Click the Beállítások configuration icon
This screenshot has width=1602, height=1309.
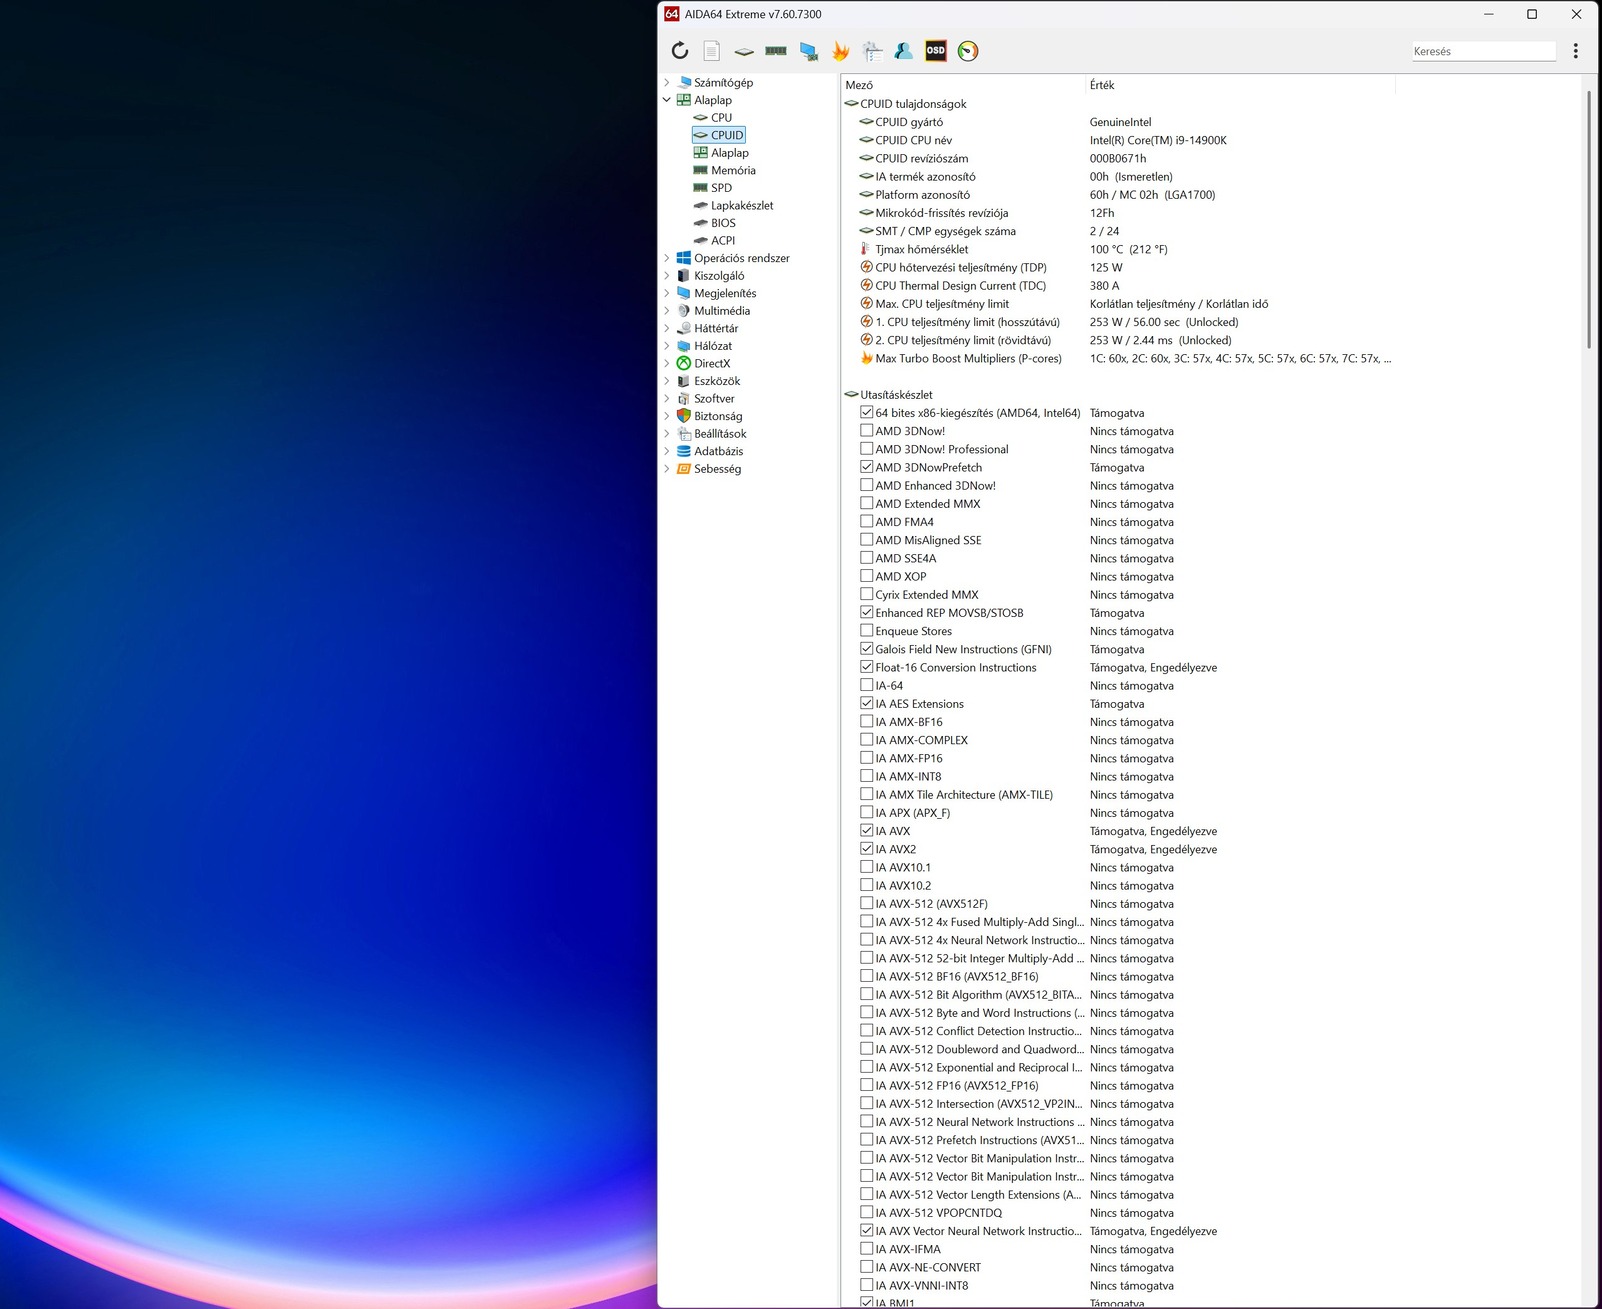coord(684,434)
